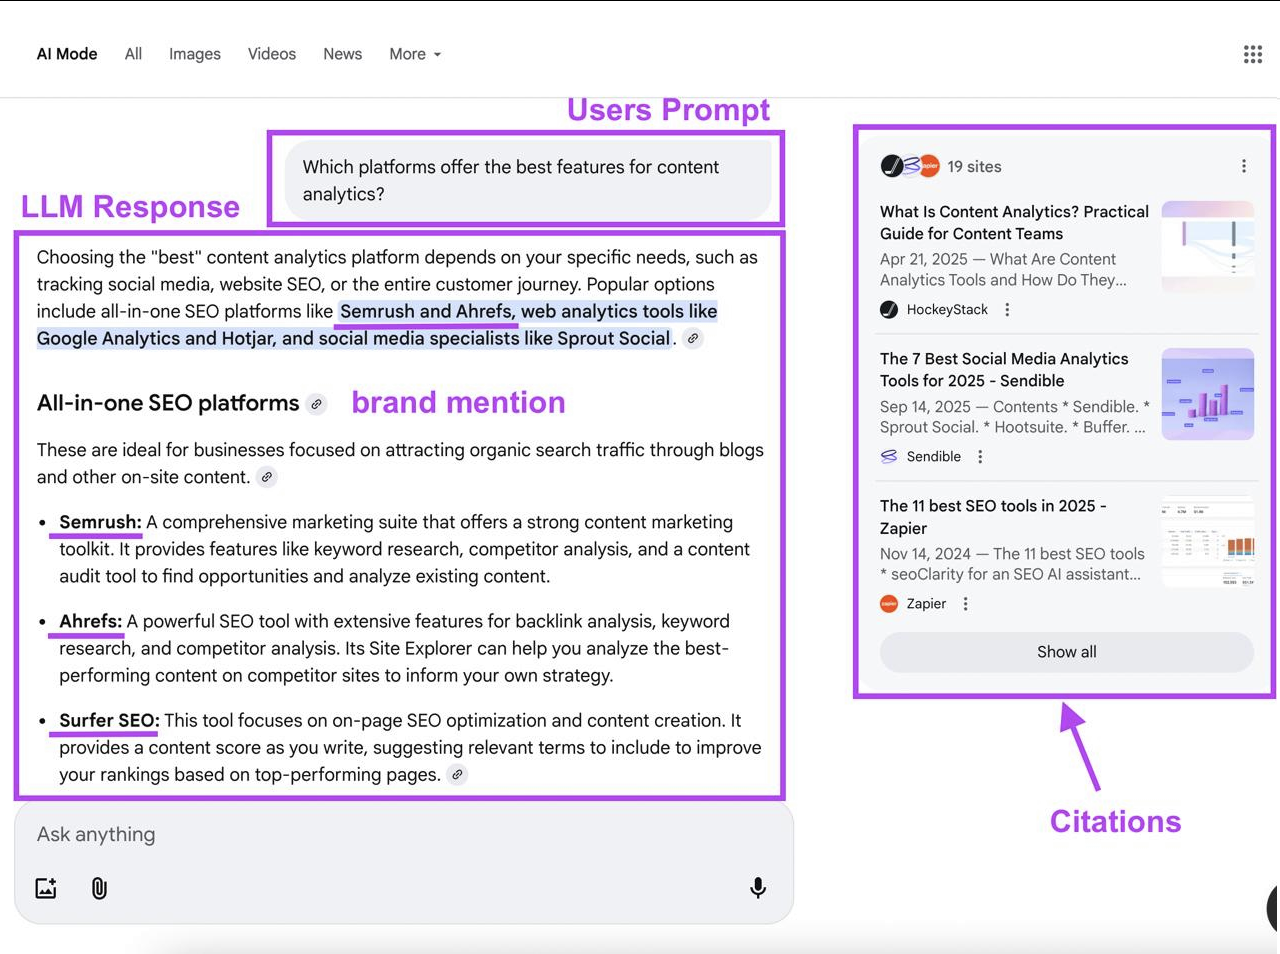Switch to the Images tab
1280x954 pixels.
point(194,54)
